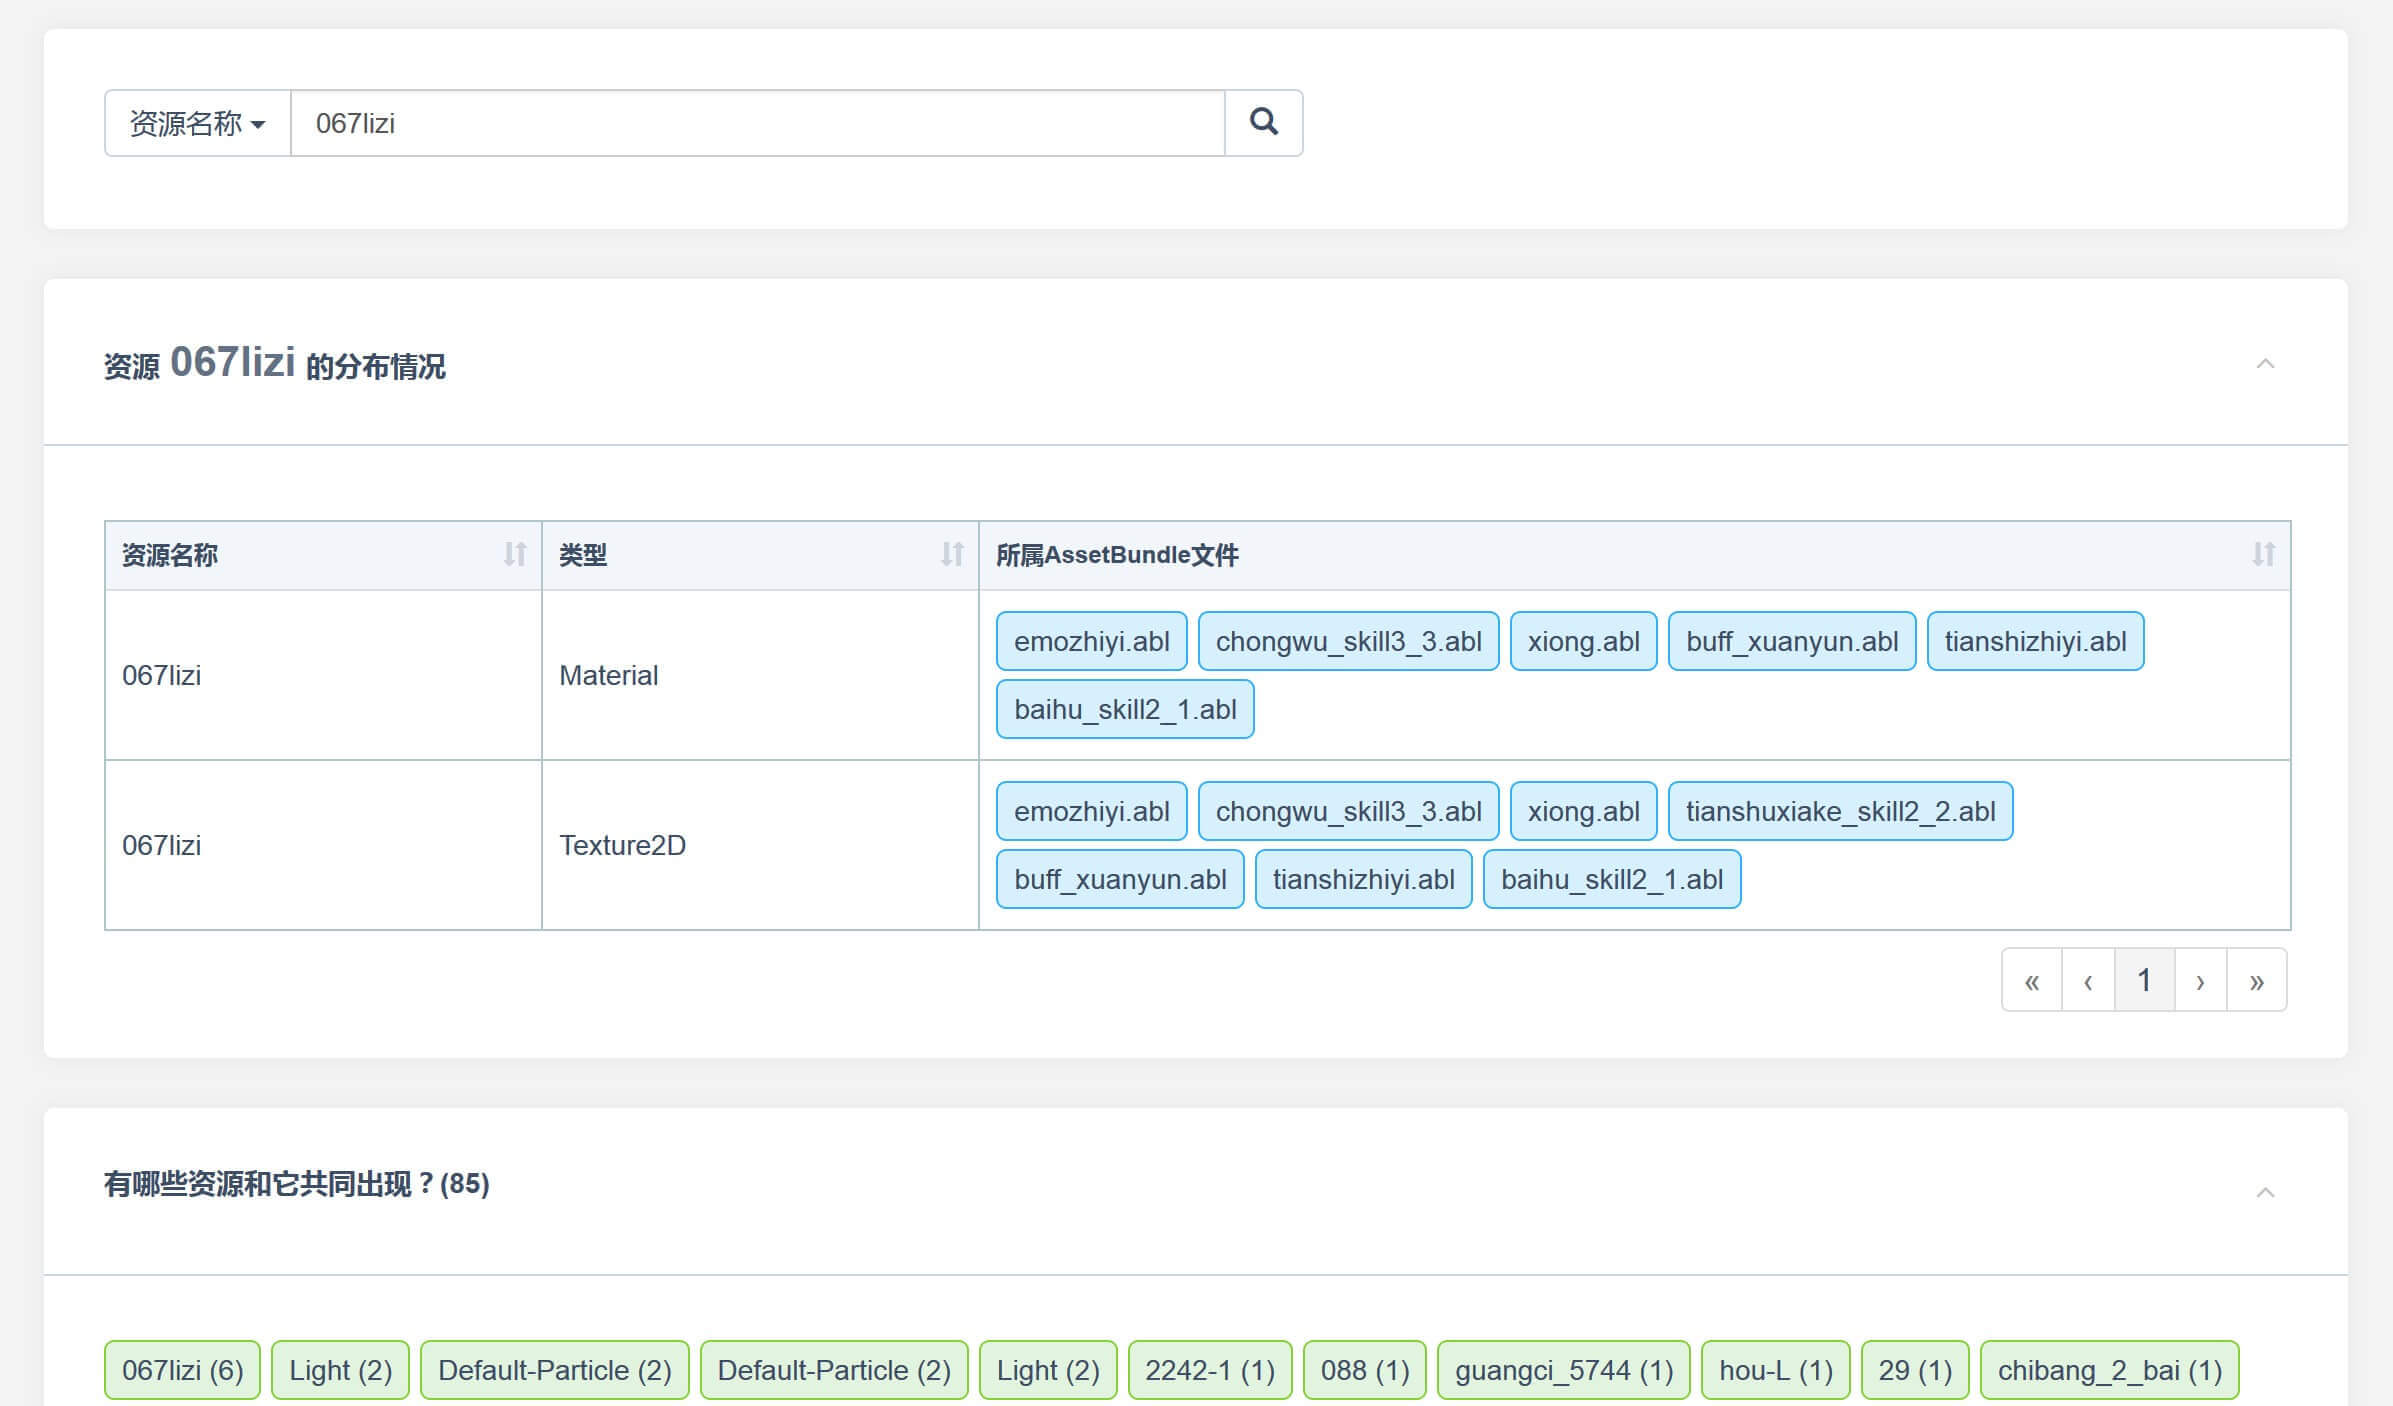The image size is (2393, 1406).
Task: Select the Default-Particle (2) green tag
Action: click(x=554, y=1370)
